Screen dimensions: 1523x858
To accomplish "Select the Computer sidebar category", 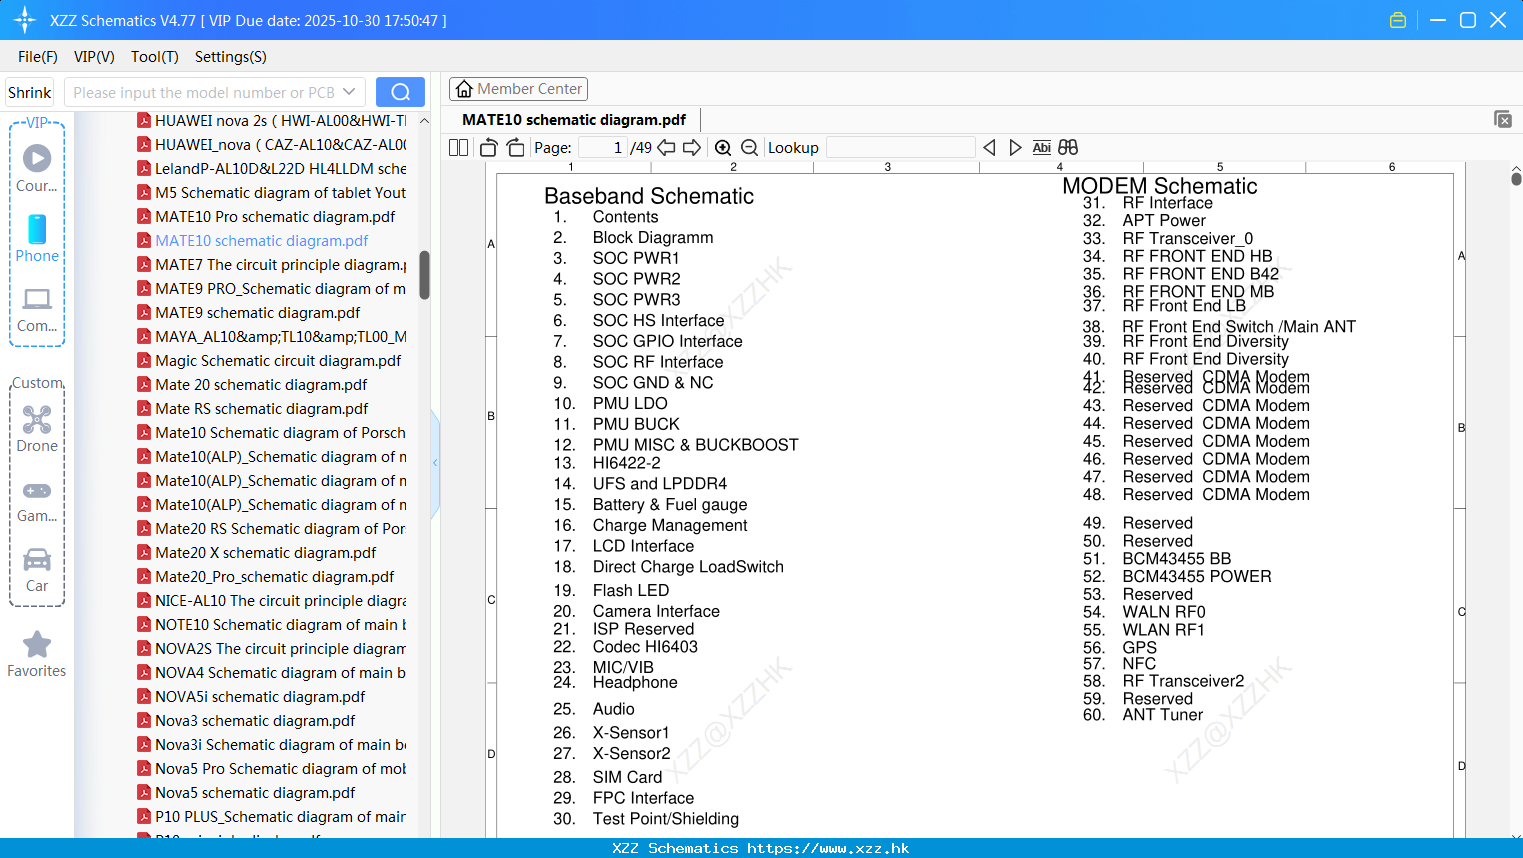I will (37, 309).
